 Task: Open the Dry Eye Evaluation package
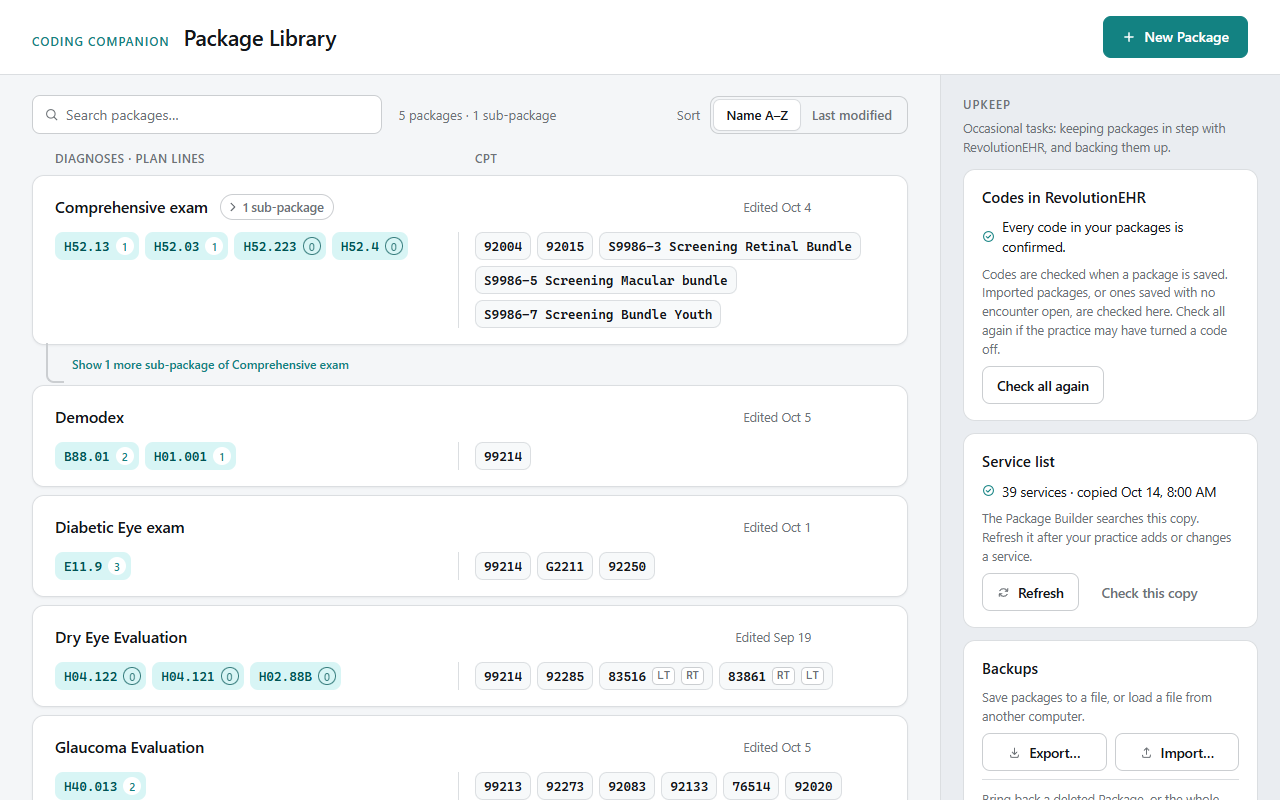pyautogui.click(x=470, y=656)
